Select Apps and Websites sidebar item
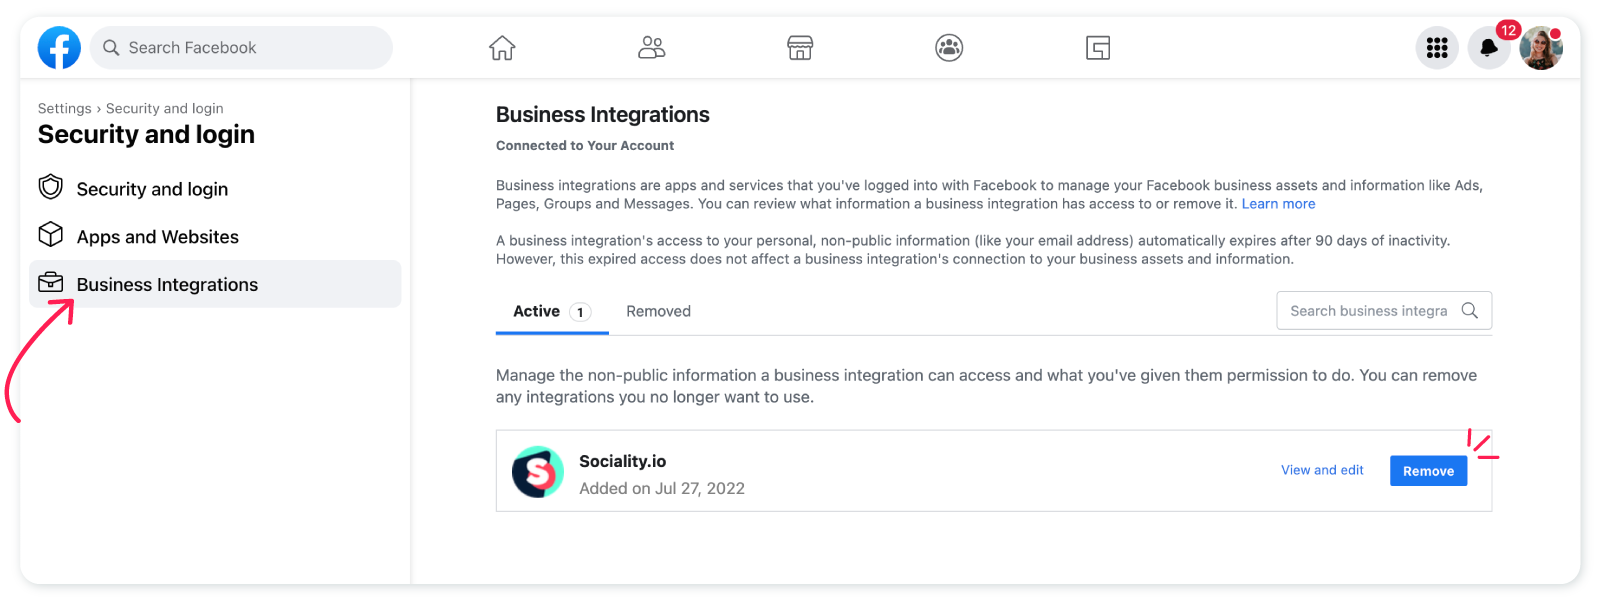This screenshot has height=600, width=1600. point(215,237)
